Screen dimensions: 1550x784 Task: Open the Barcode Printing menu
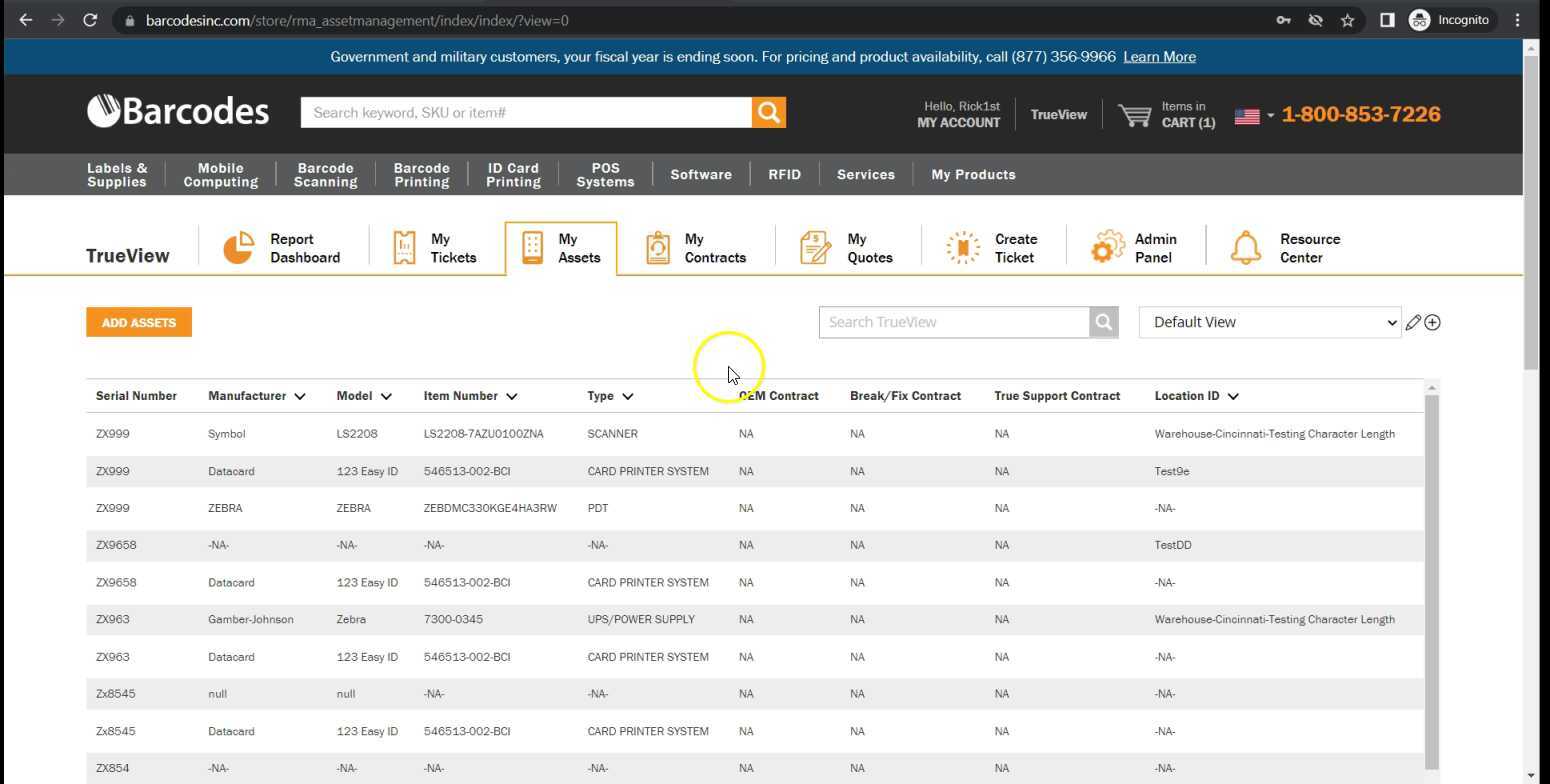click(x=421, y=175)
